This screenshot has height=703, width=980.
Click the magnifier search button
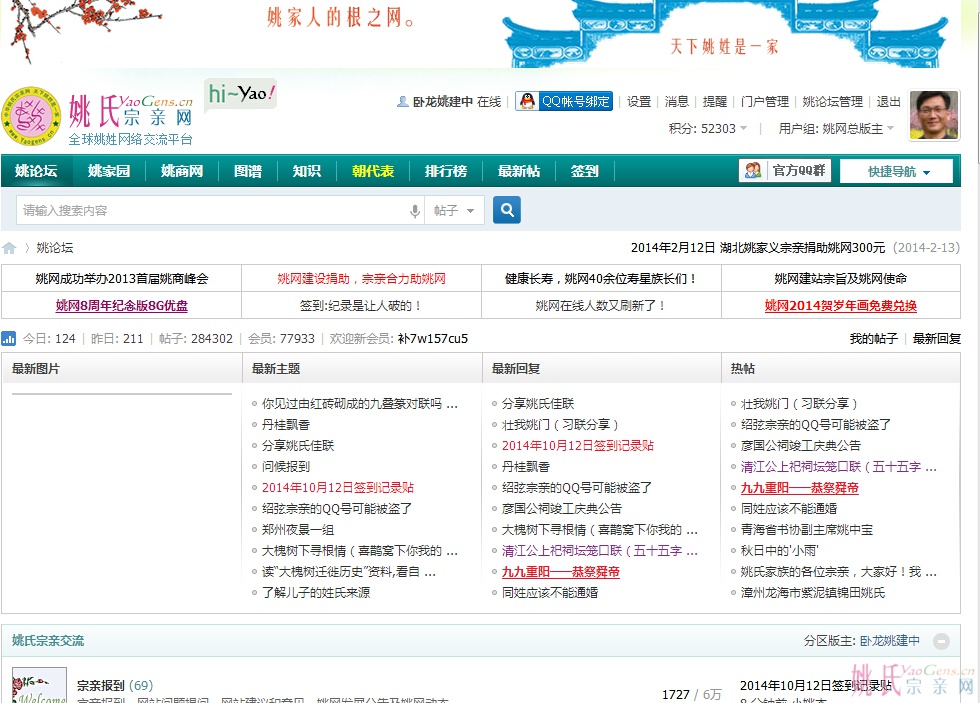pos(507,210)
